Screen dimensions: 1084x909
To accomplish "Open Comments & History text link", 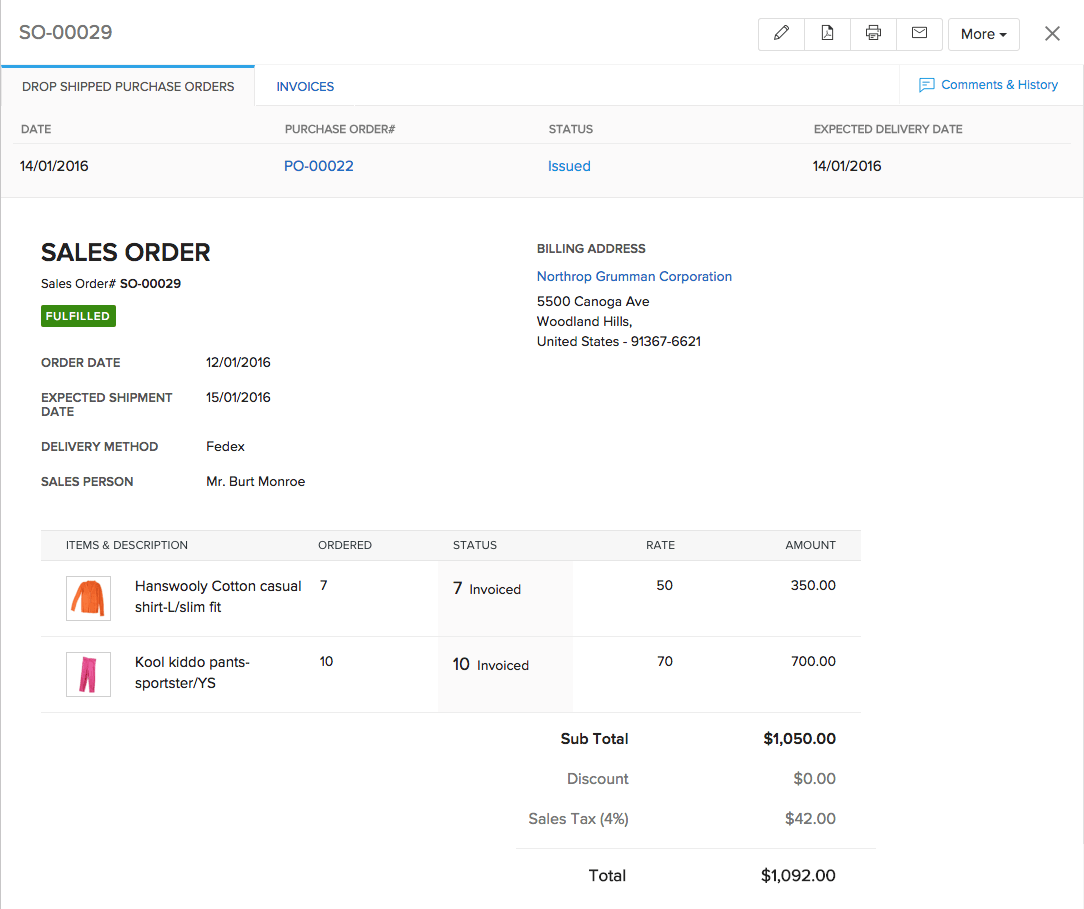I will click(999, 85).
